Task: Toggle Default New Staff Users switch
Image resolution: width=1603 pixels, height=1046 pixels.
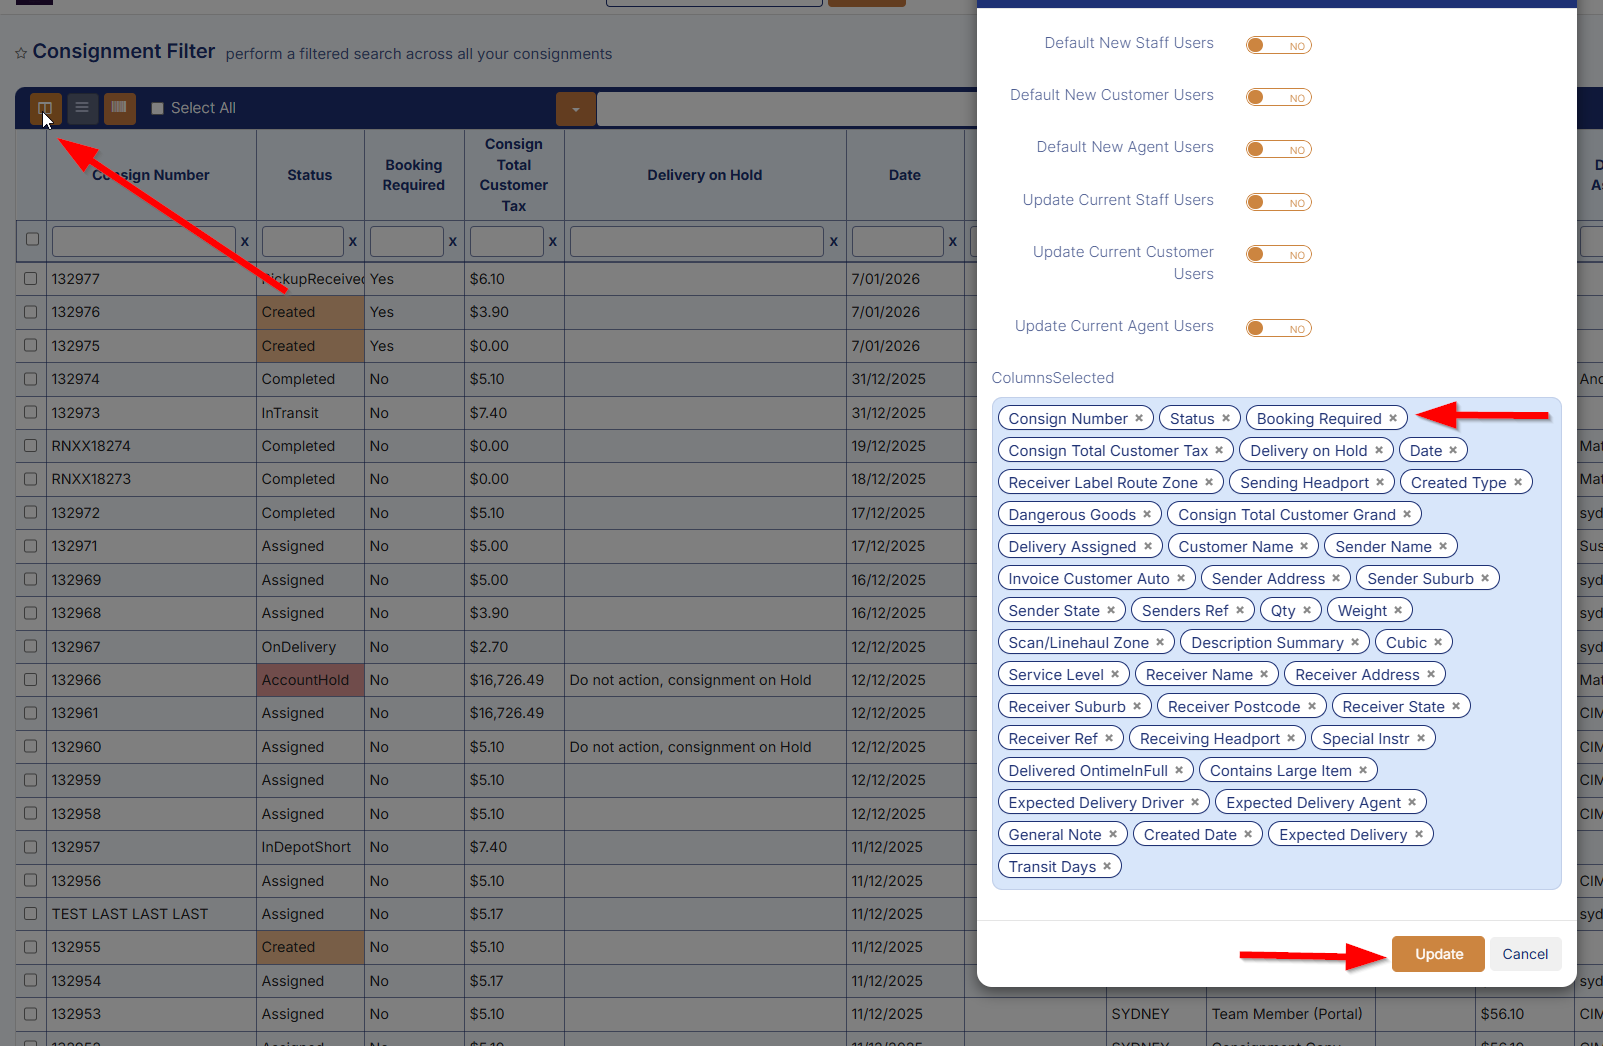Action: click(x=1277, y=45)
